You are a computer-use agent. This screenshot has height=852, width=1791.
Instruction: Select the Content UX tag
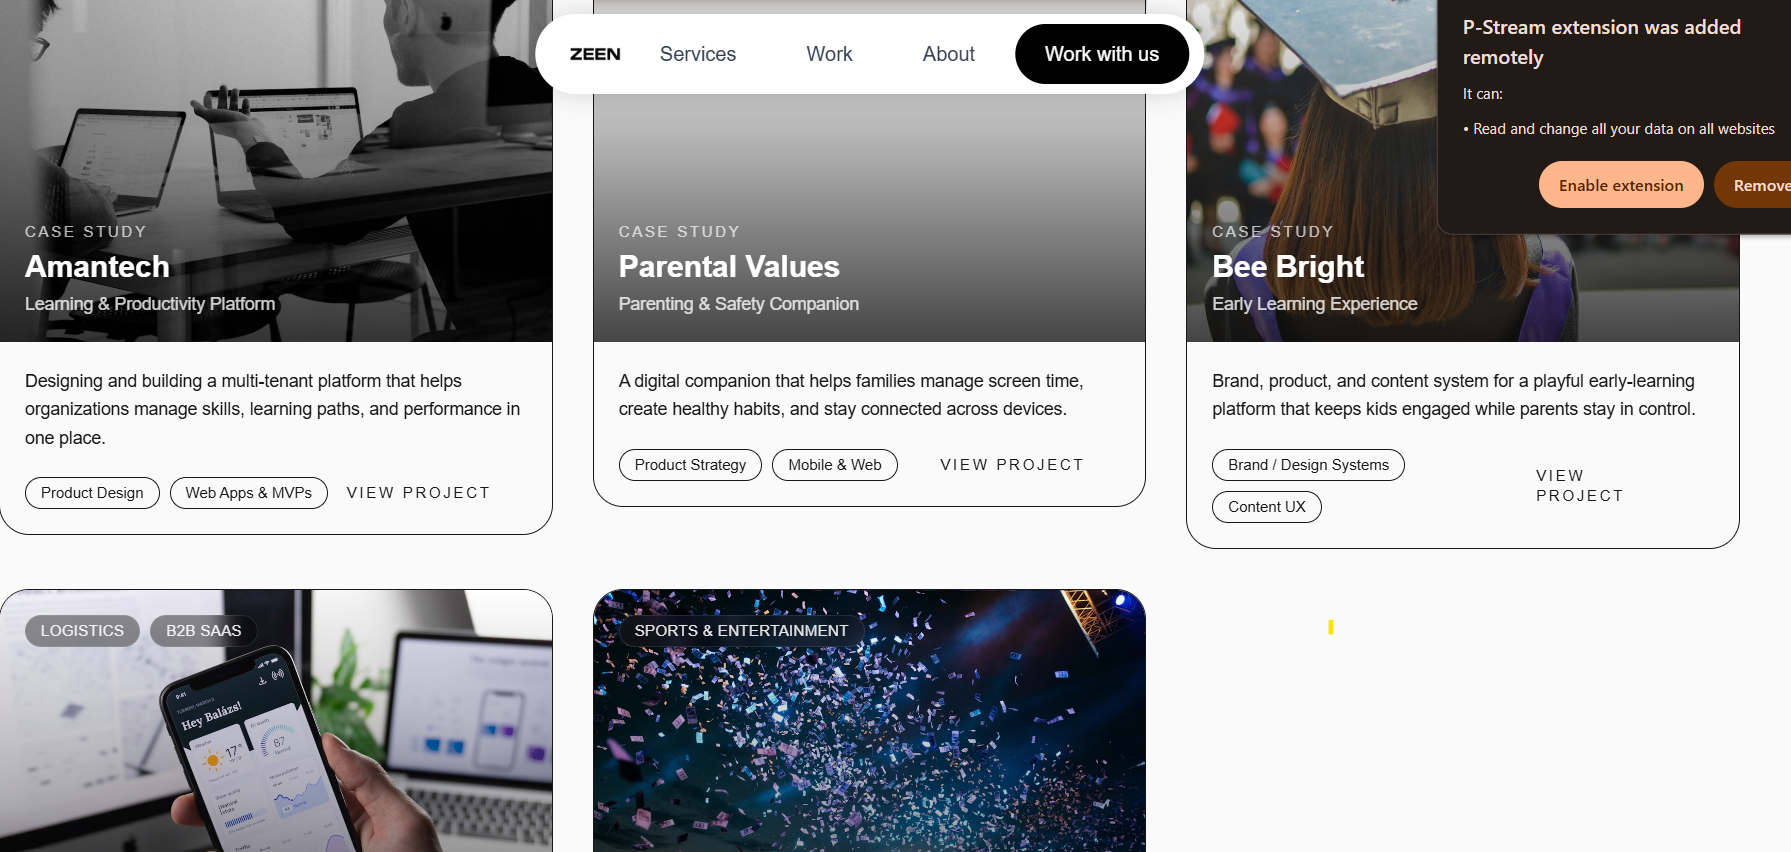[1267, 507]
